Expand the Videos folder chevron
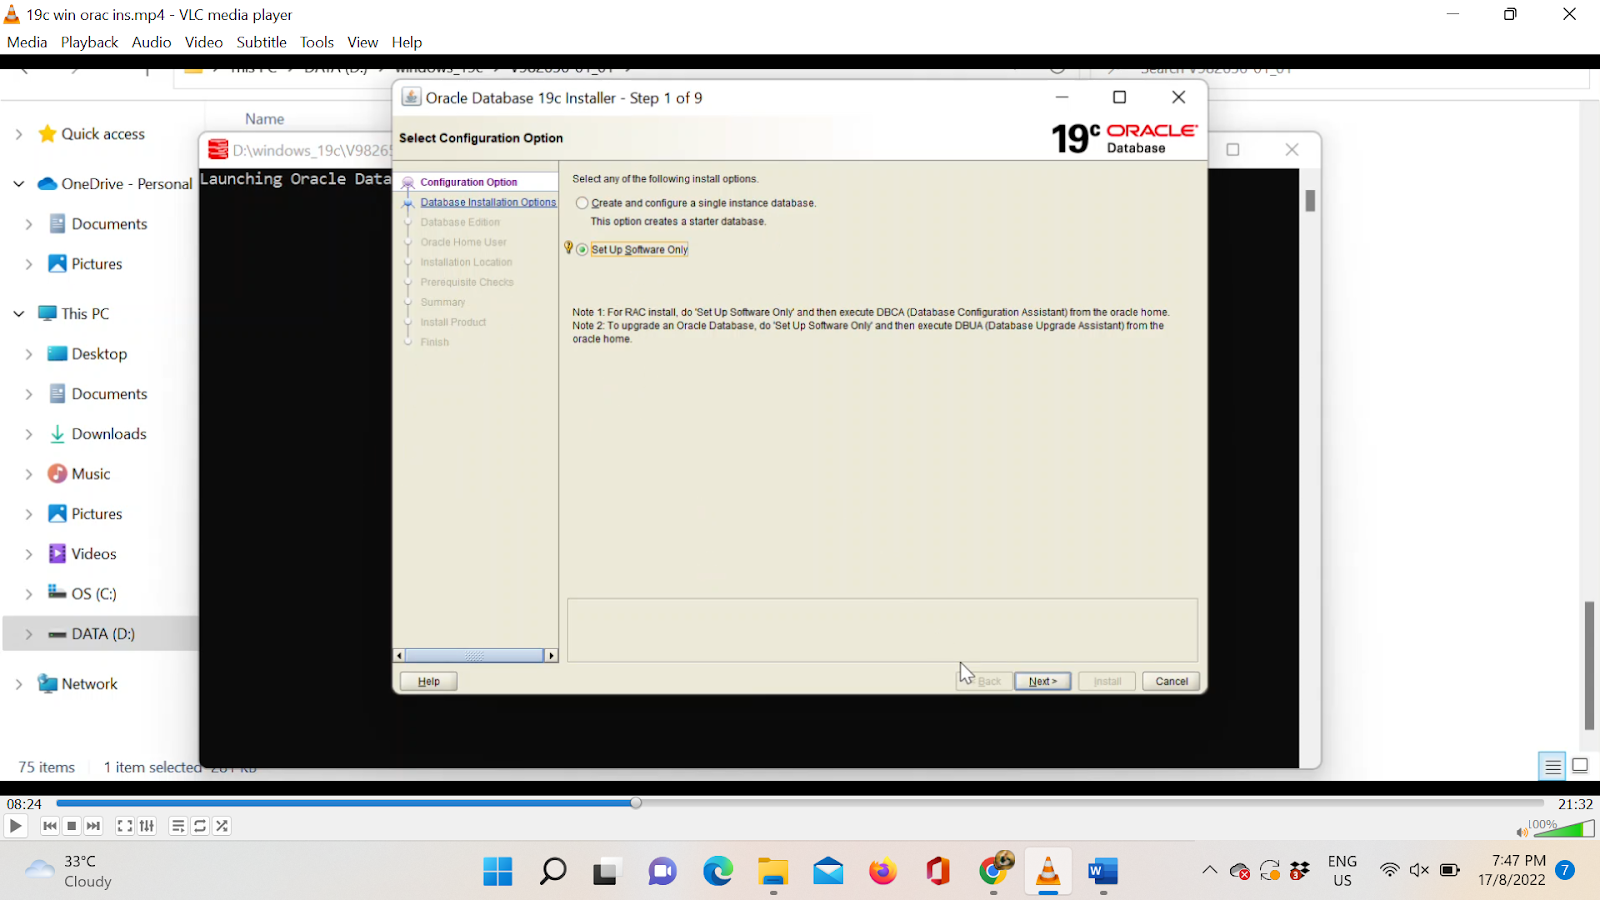1600x900 pixels. pyautogui.click(x=28, y=554)
